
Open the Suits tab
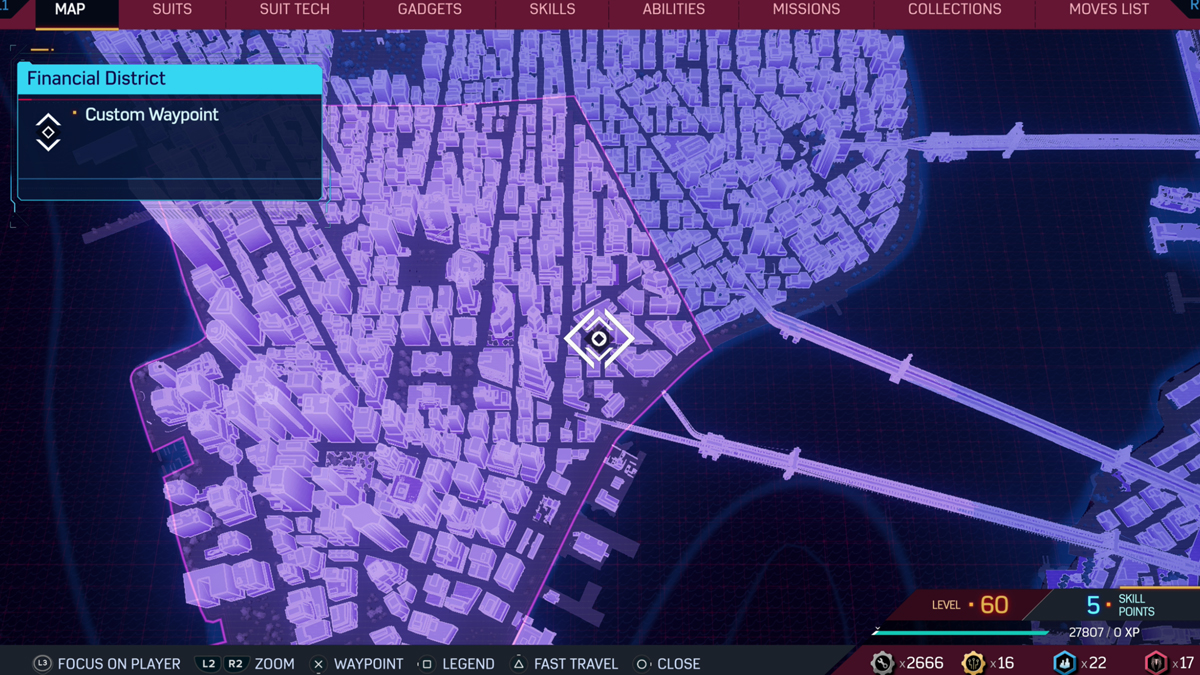(x=172, y=10)
